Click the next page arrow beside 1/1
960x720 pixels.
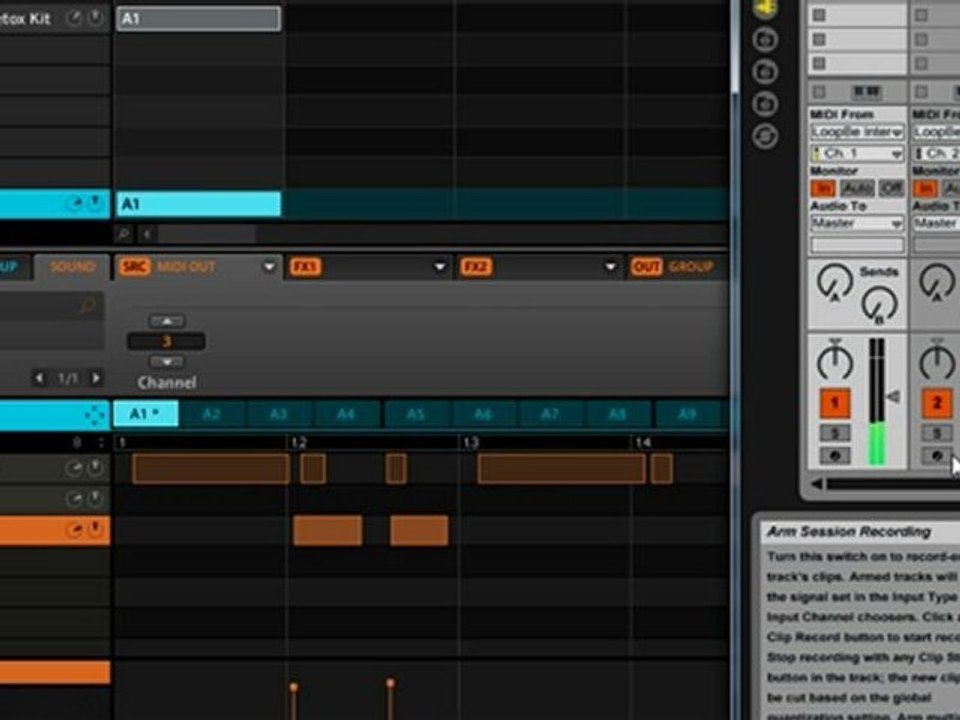[96, 378]
